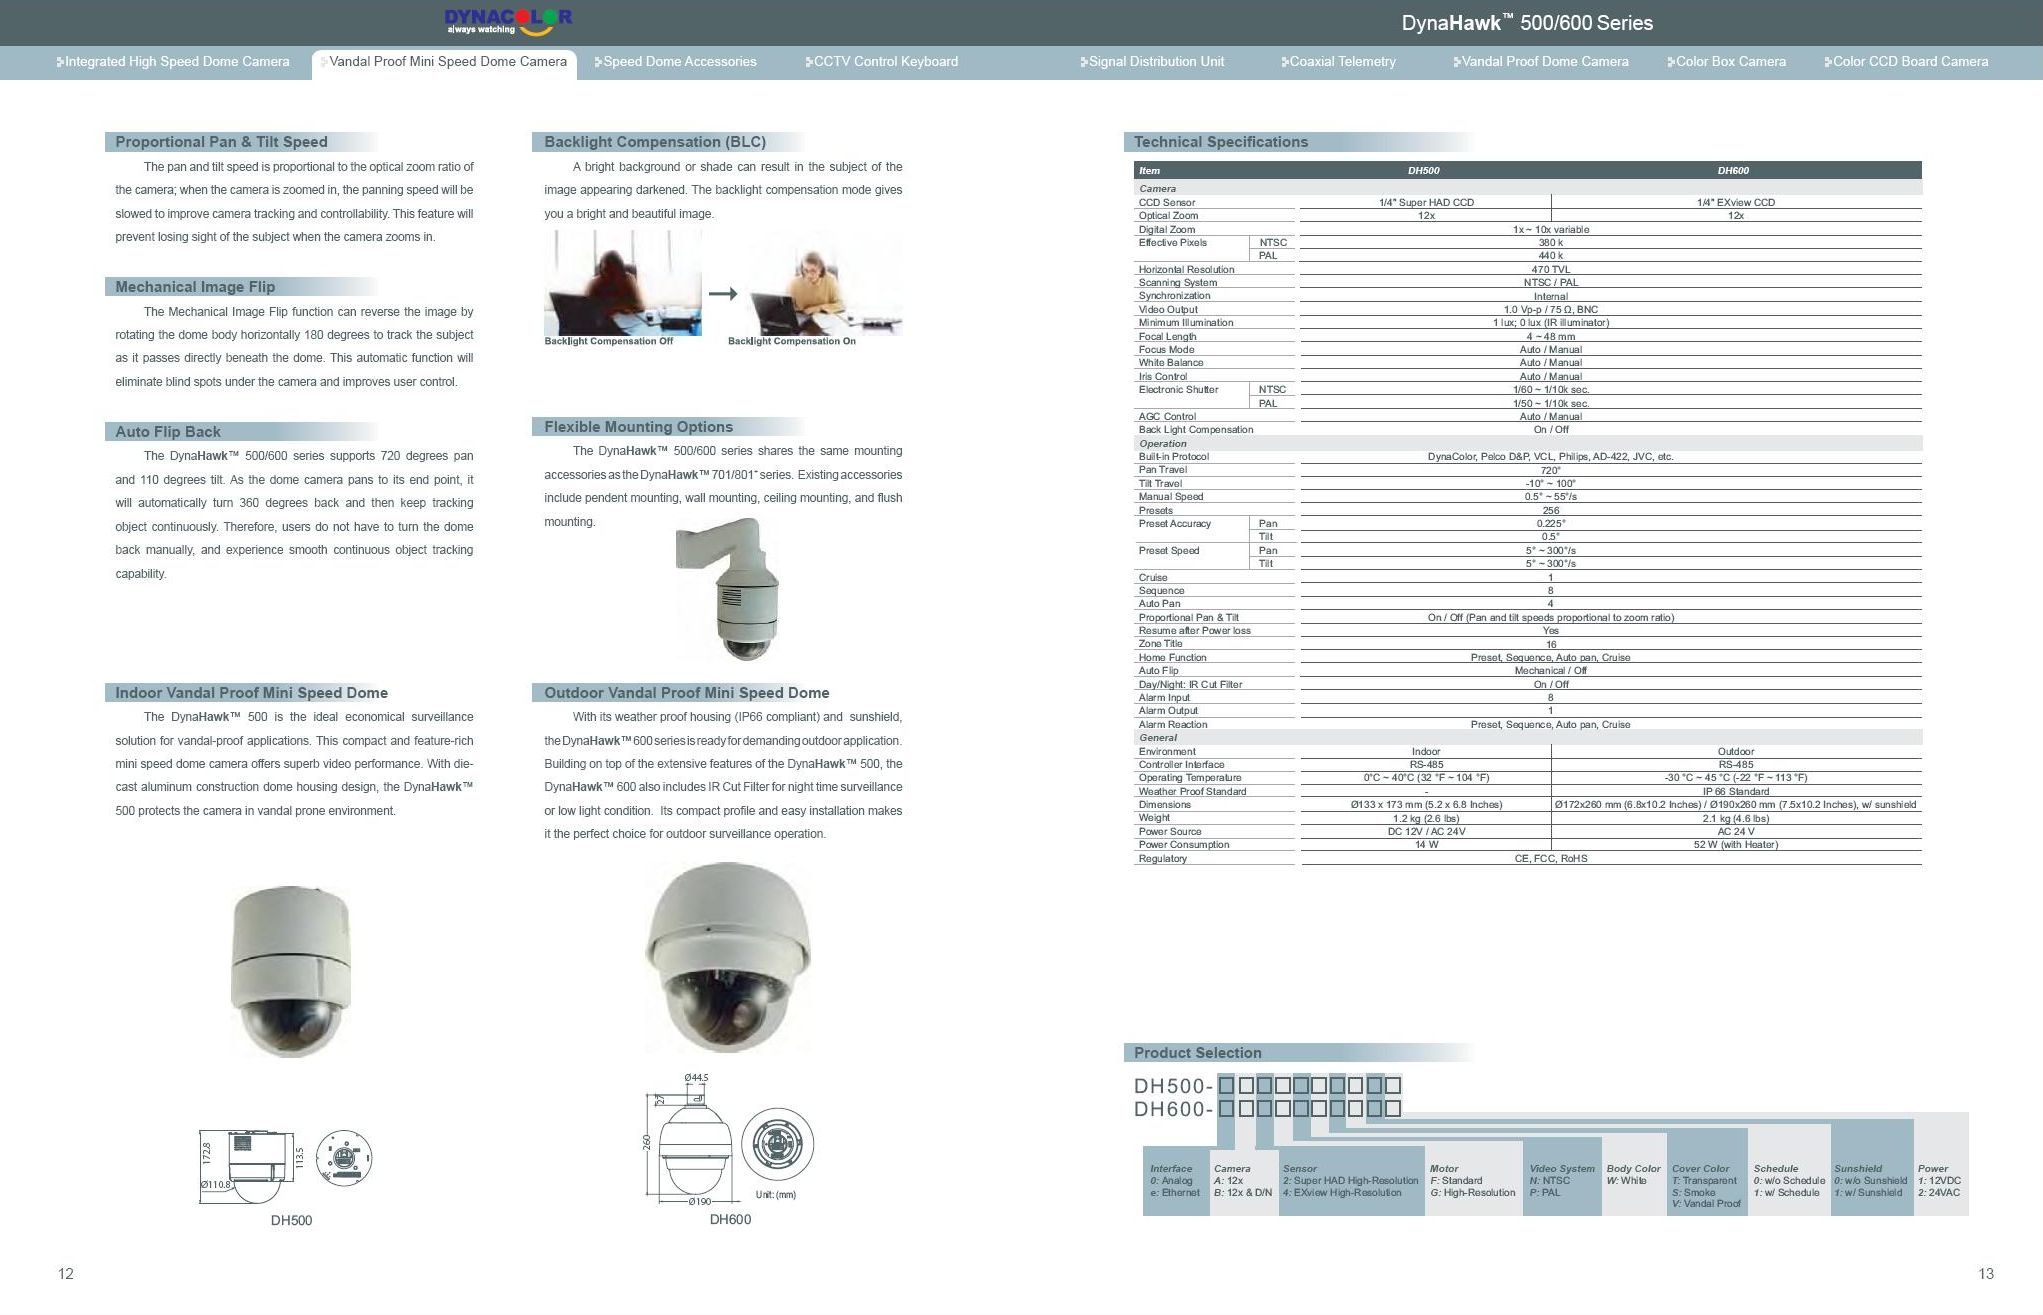Click the Video System option box
2043x1315 pixels.
click(1562, 1181)
